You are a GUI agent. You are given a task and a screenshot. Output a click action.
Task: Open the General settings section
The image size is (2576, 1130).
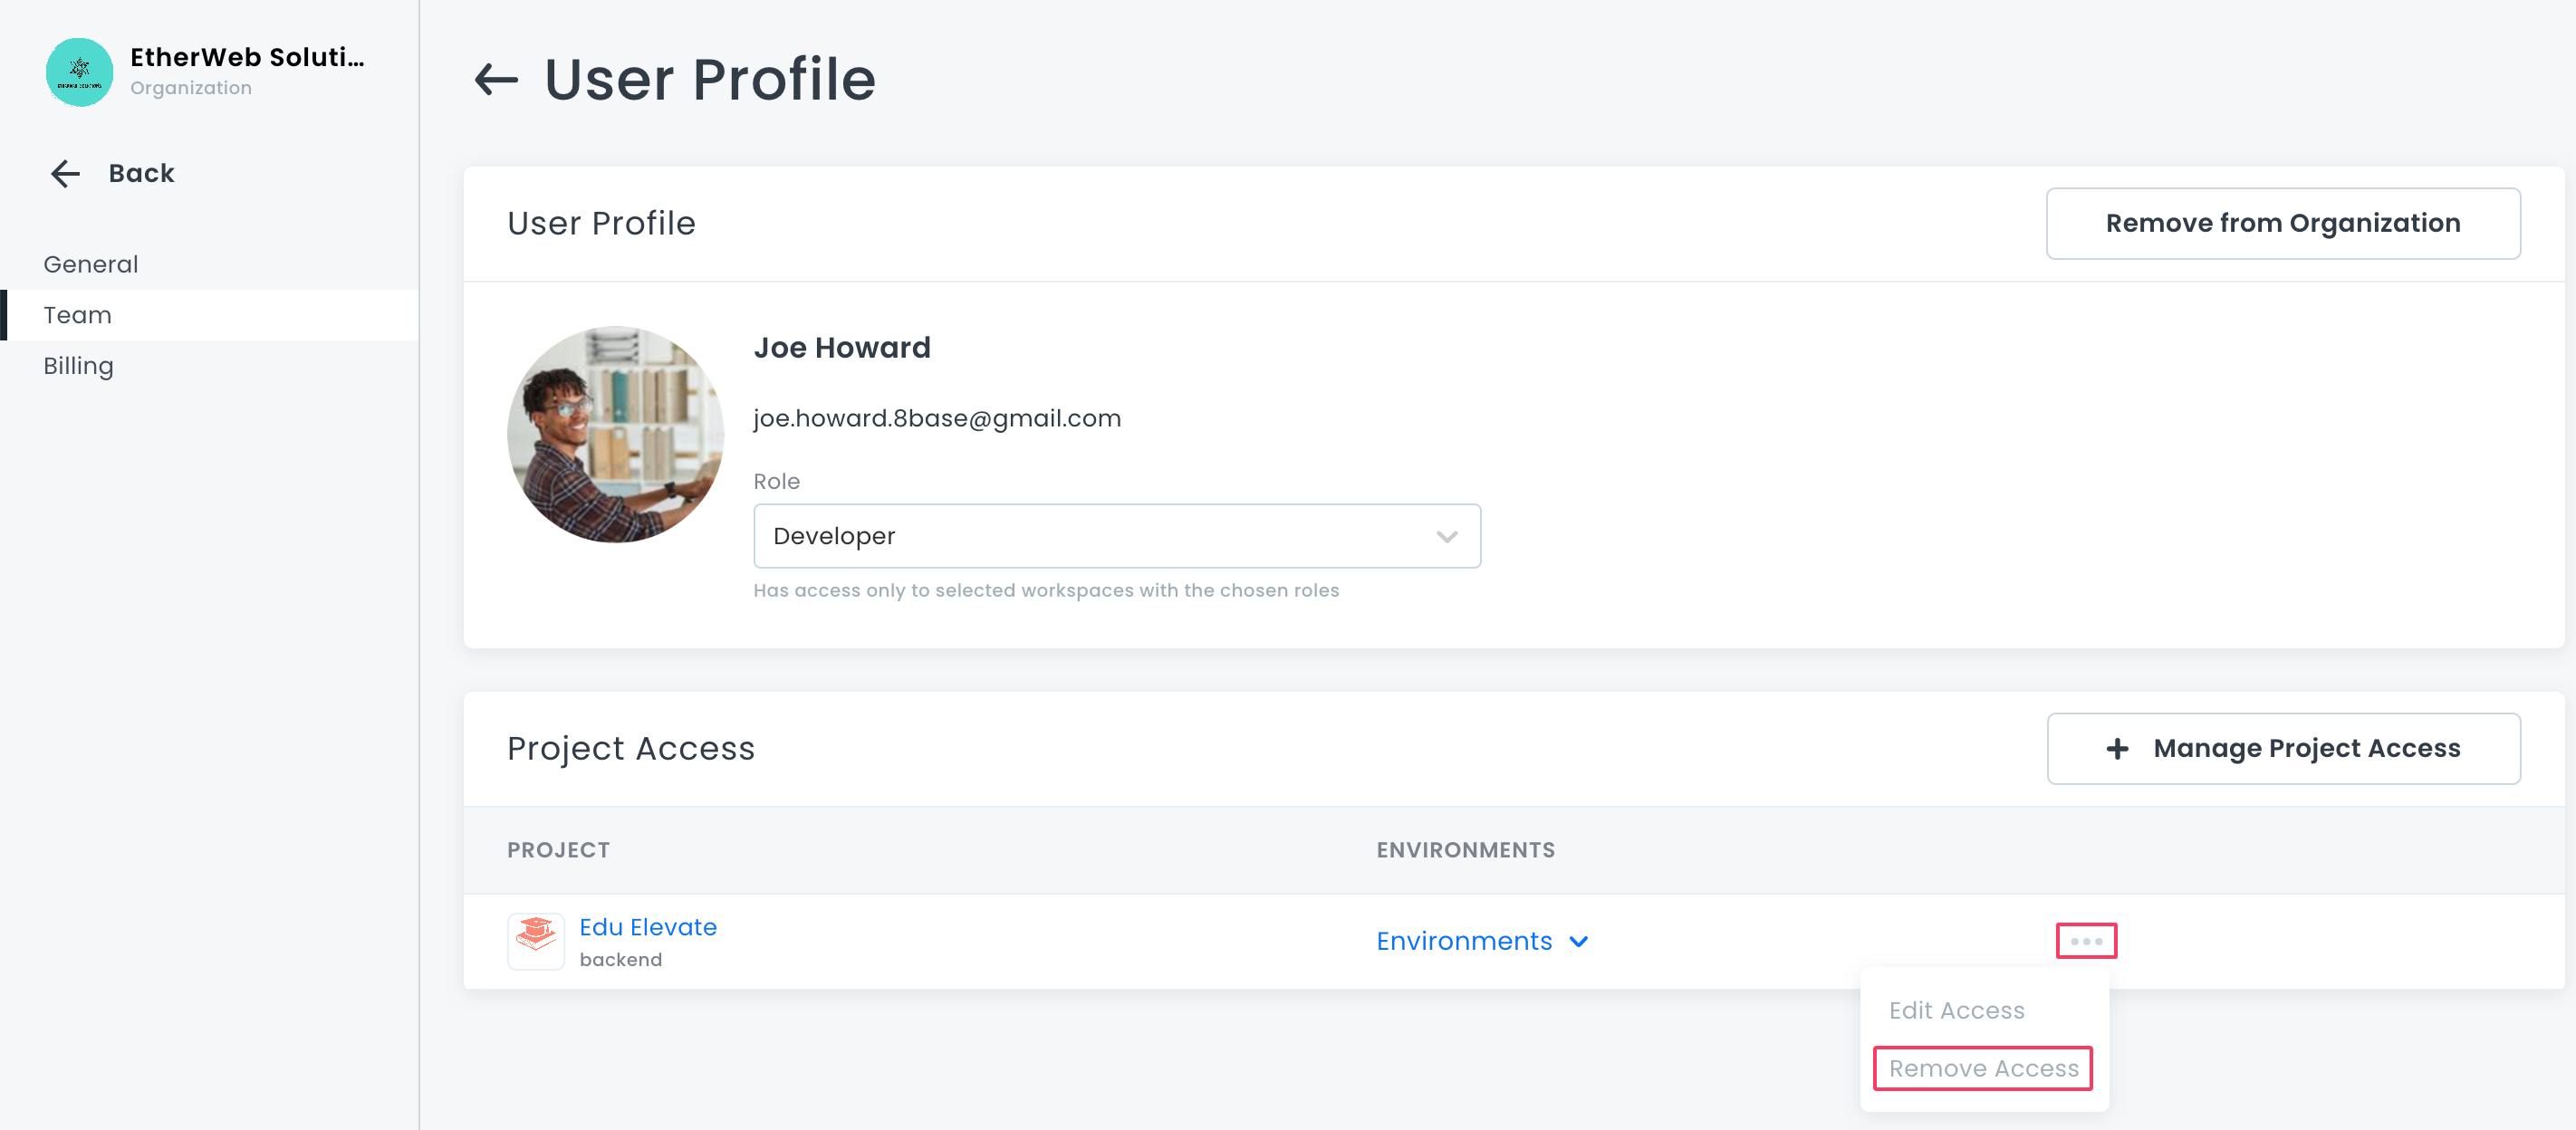(x=91, y=264)
